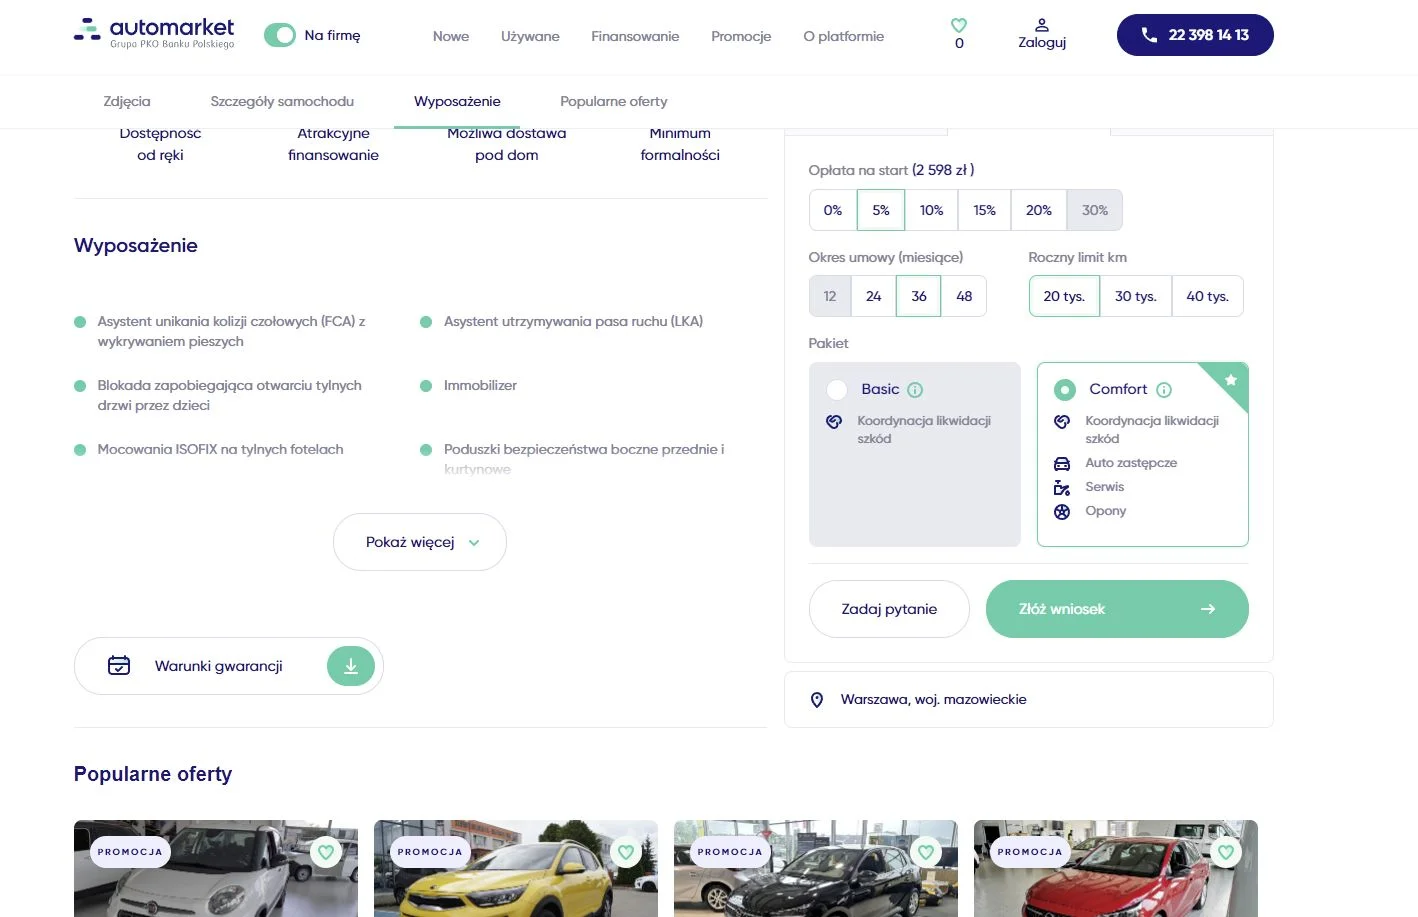Click arrow icon on Złóż wniosek button
The width and height of the screenshot is (1418, 917).
point(1208,609)
